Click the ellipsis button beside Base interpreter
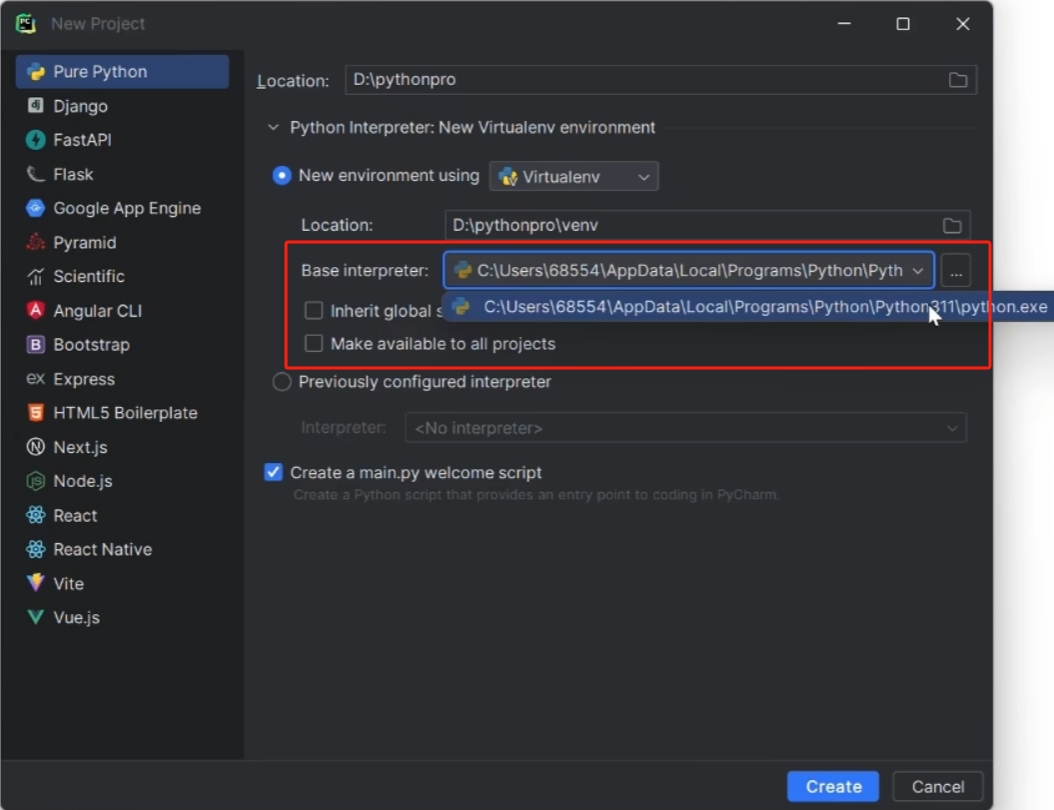 [956, 271]
